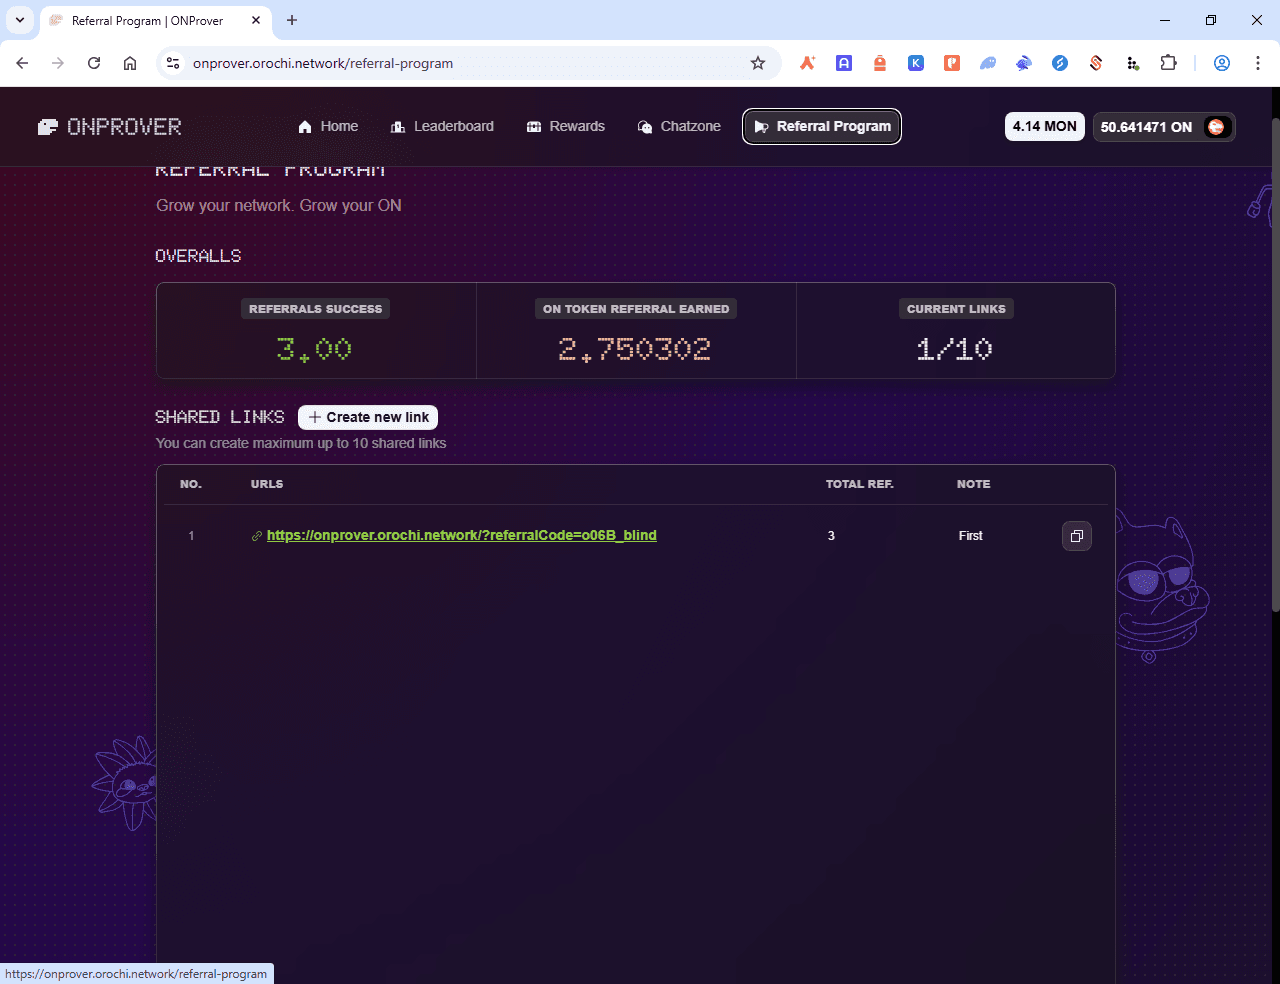Click the OVERALLS heading
The height and width of the screenshot is (984, 1280).
pos(198,256)
